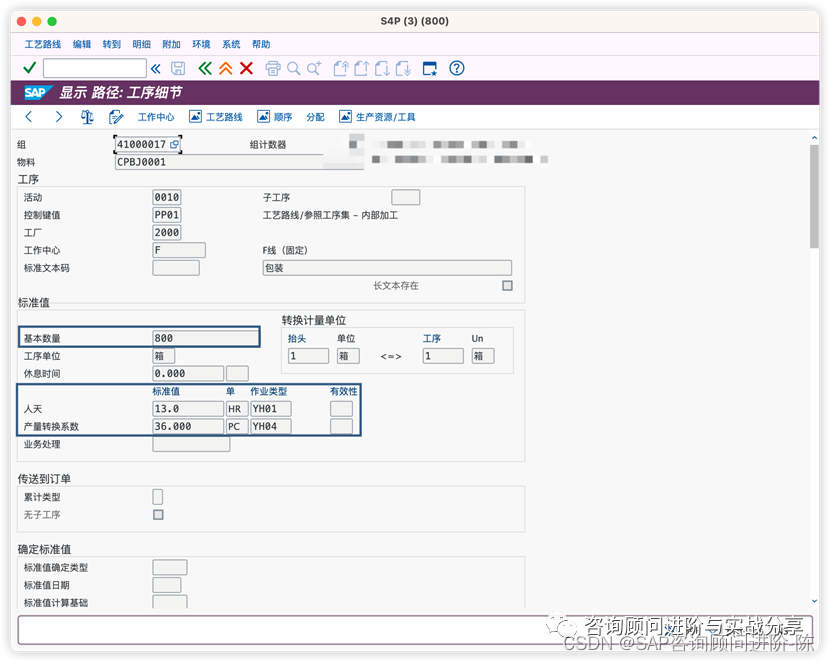Open 生产资源/工具 toolbar button
The height and width of the screenshot is (662, 830).
coord(377,116)
